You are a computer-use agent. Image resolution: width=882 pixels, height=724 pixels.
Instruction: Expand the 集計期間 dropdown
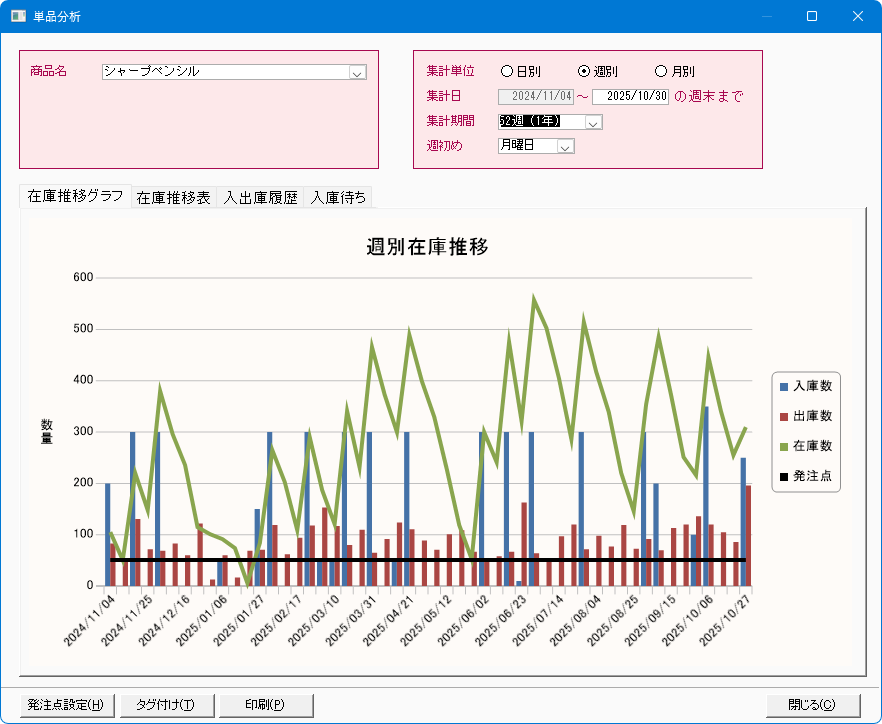pos(592,122)
